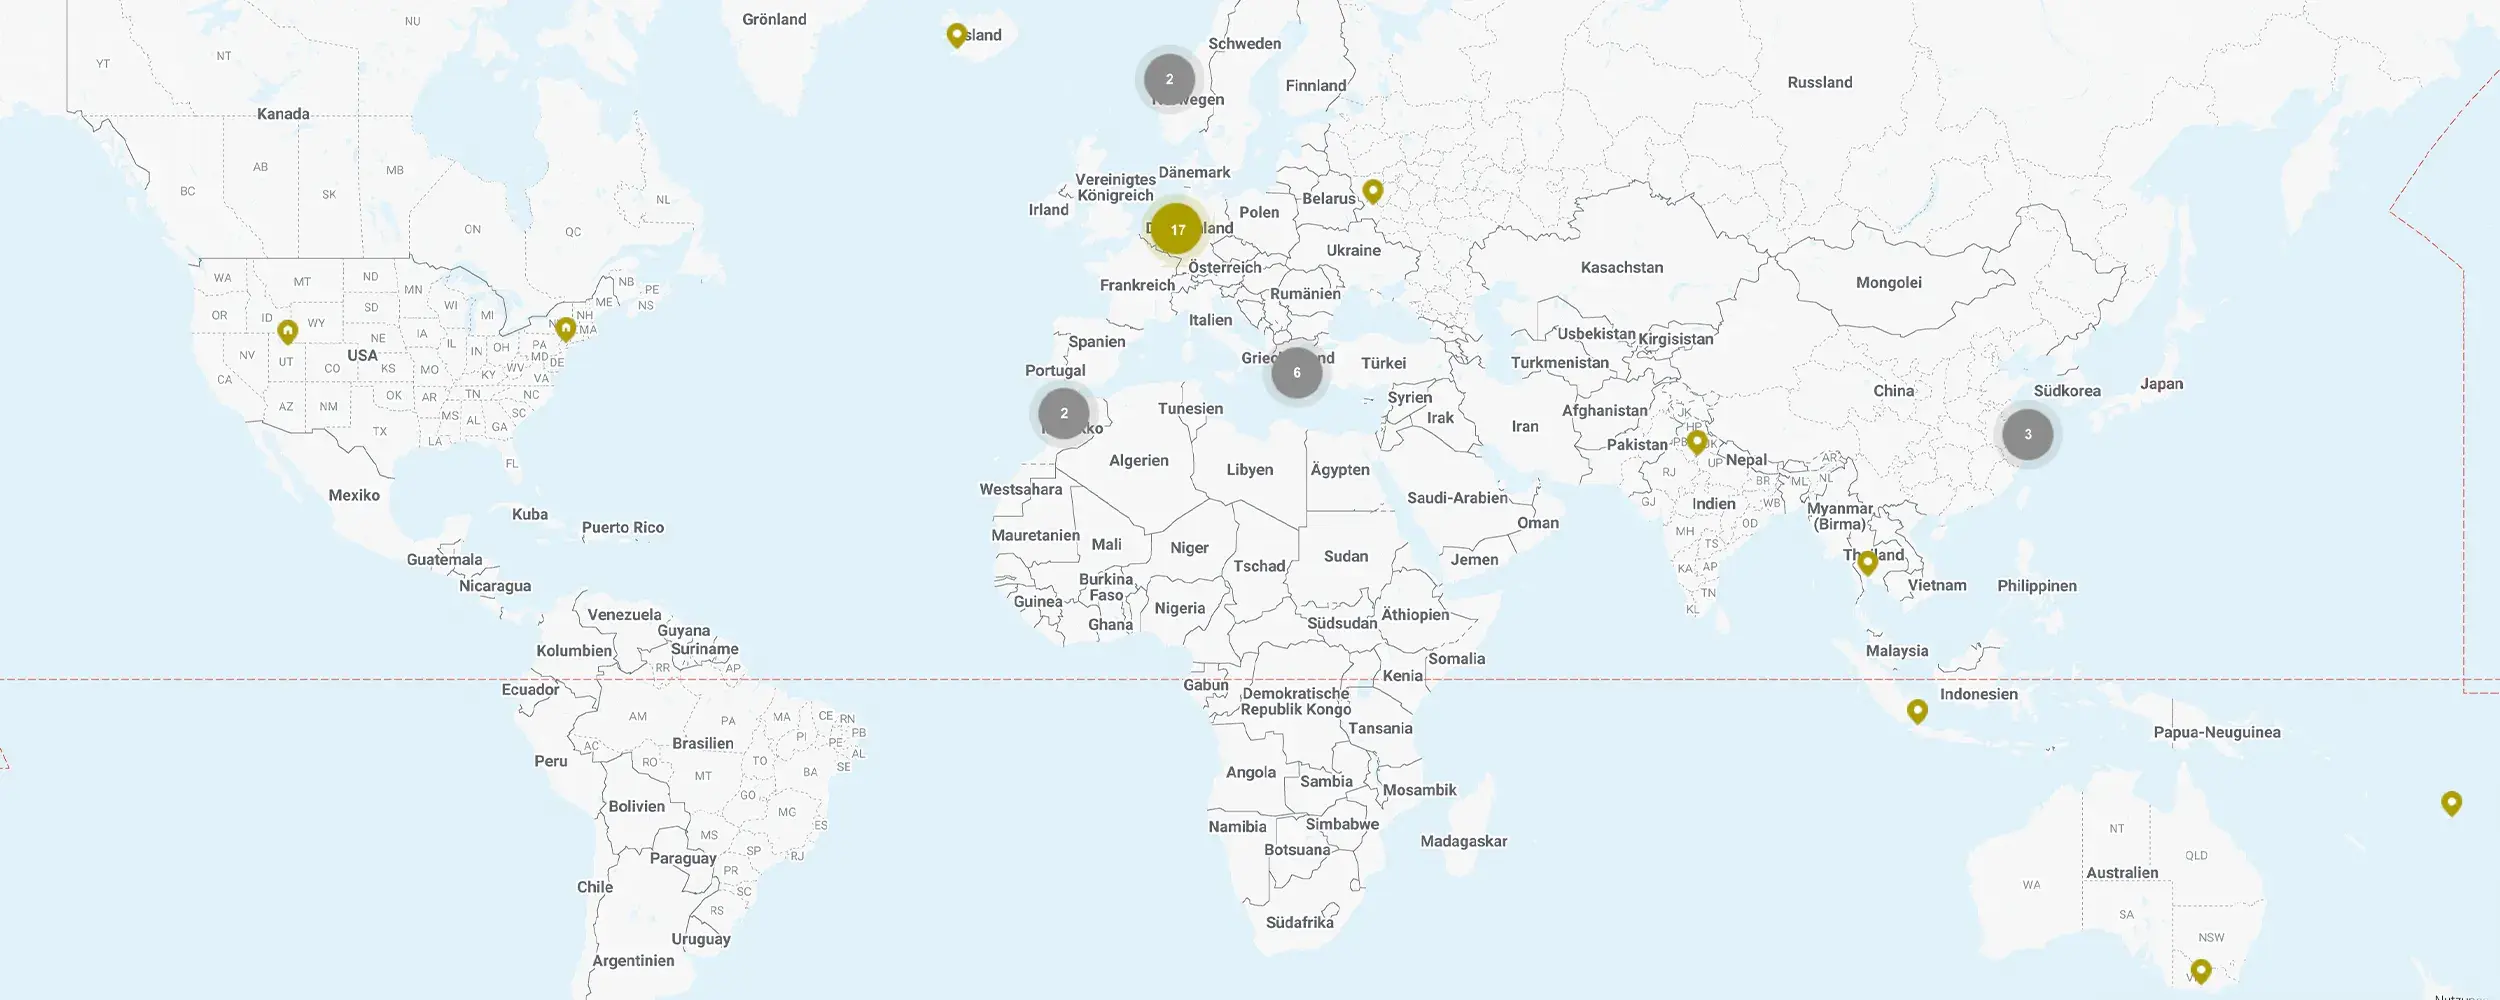Click the pin on Indonesia's Java island

click(1917, 711)
